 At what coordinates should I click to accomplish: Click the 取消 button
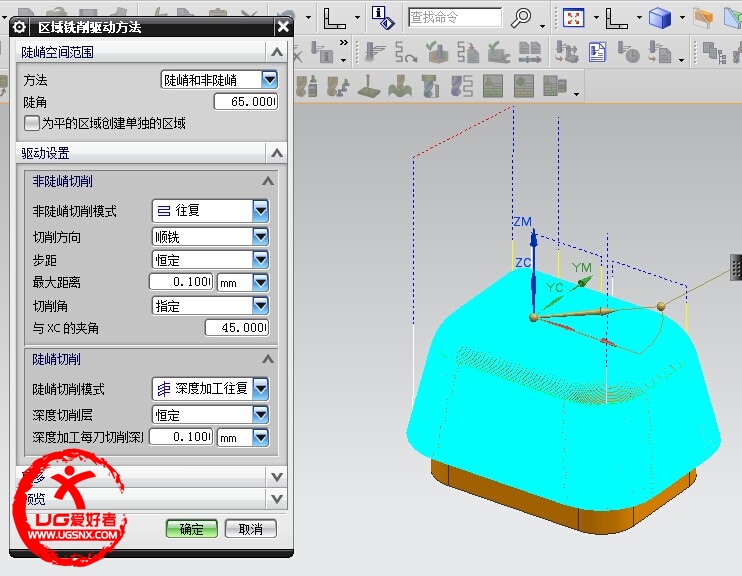250,529
